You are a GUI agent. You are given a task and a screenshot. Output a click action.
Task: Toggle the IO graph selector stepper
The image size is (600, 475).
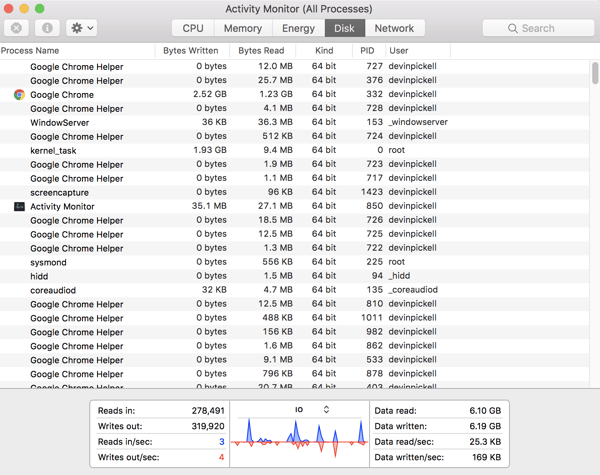click(326, 410)
